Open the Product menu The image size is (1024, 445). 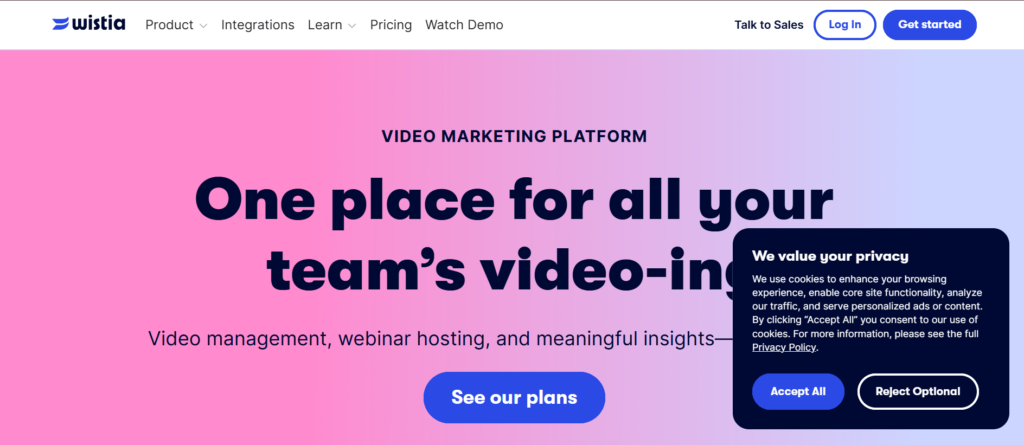(x=169, y=25)
